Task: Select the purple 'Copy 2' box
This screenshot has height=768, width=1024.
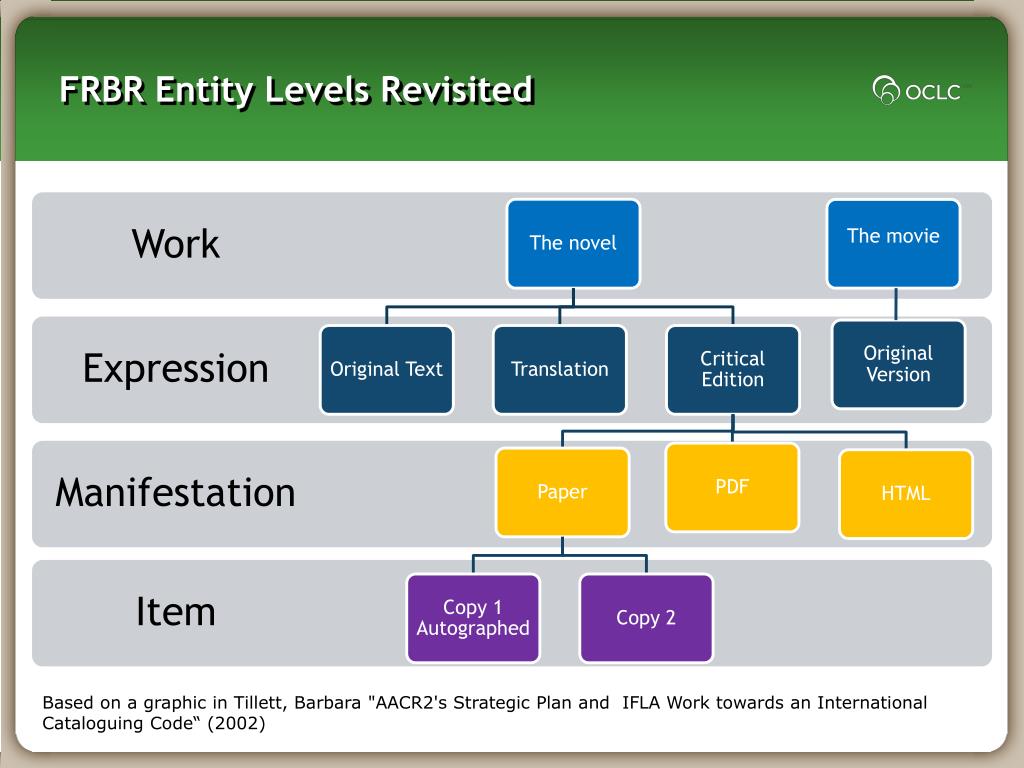Action: pos(646,618)
